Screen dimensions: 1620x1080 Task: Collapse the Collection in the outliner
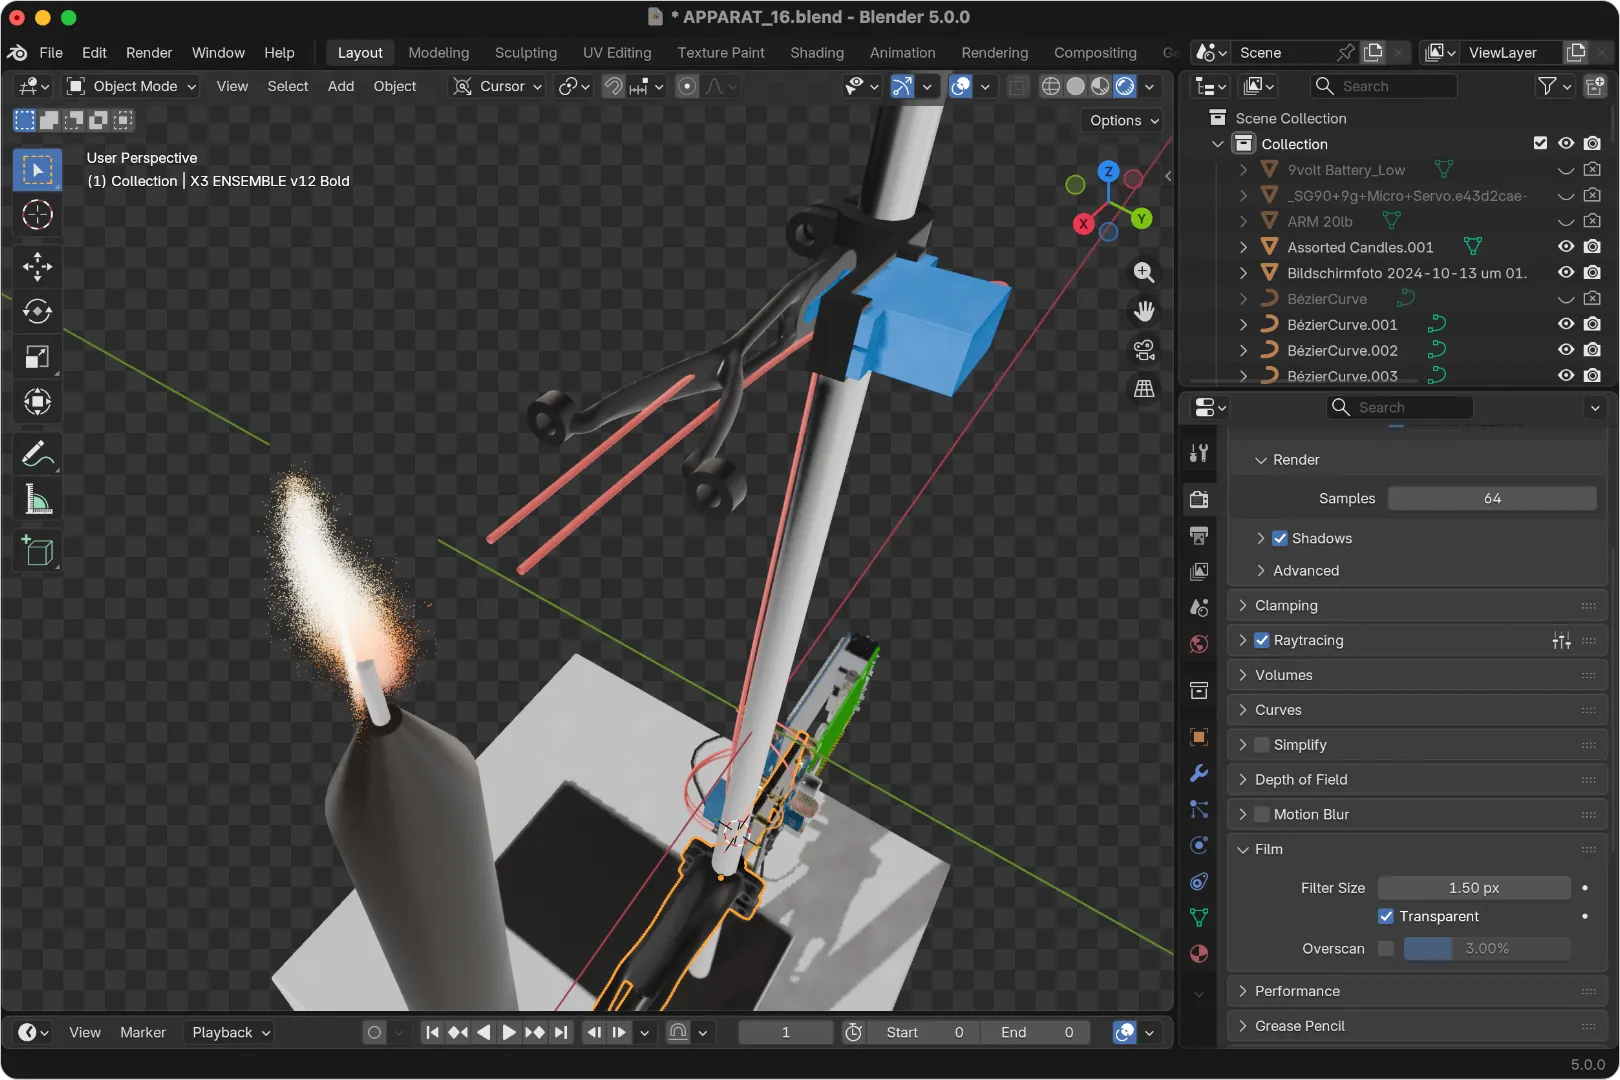[1217, 144]
